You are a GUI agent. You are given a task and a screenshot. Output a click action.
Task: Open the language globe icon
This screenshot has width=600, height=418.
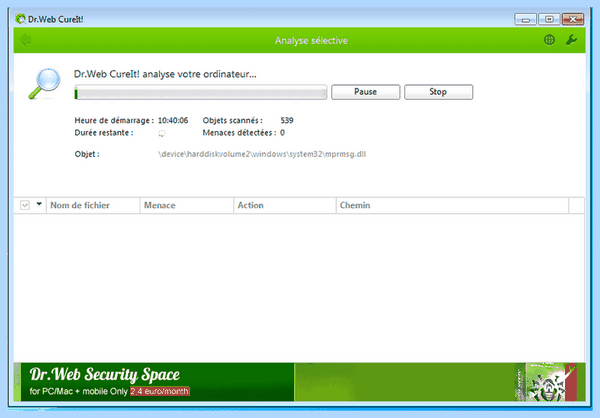(549, 40)
